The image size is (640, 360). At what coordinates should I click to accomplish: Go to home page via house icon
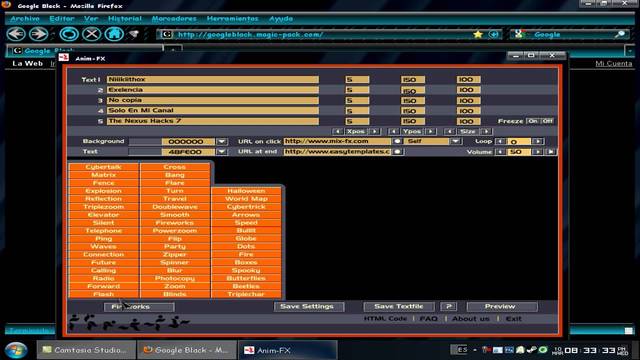(x=114, y=34)
